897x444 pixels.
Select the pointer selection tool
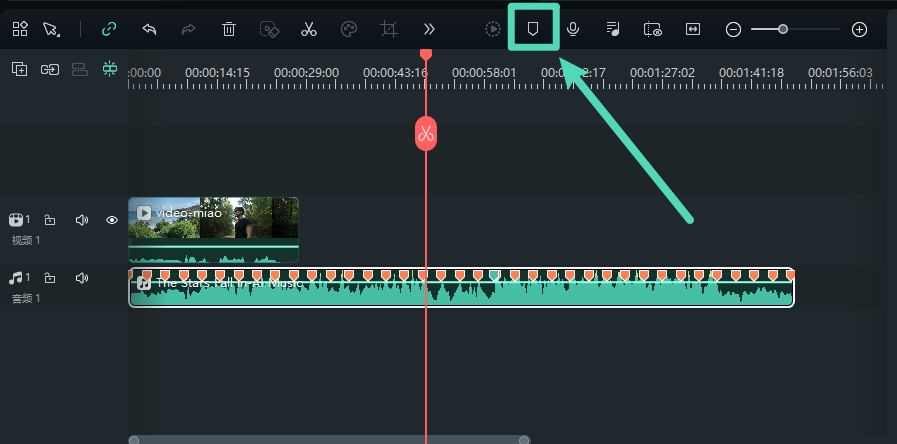pos(51,29)
